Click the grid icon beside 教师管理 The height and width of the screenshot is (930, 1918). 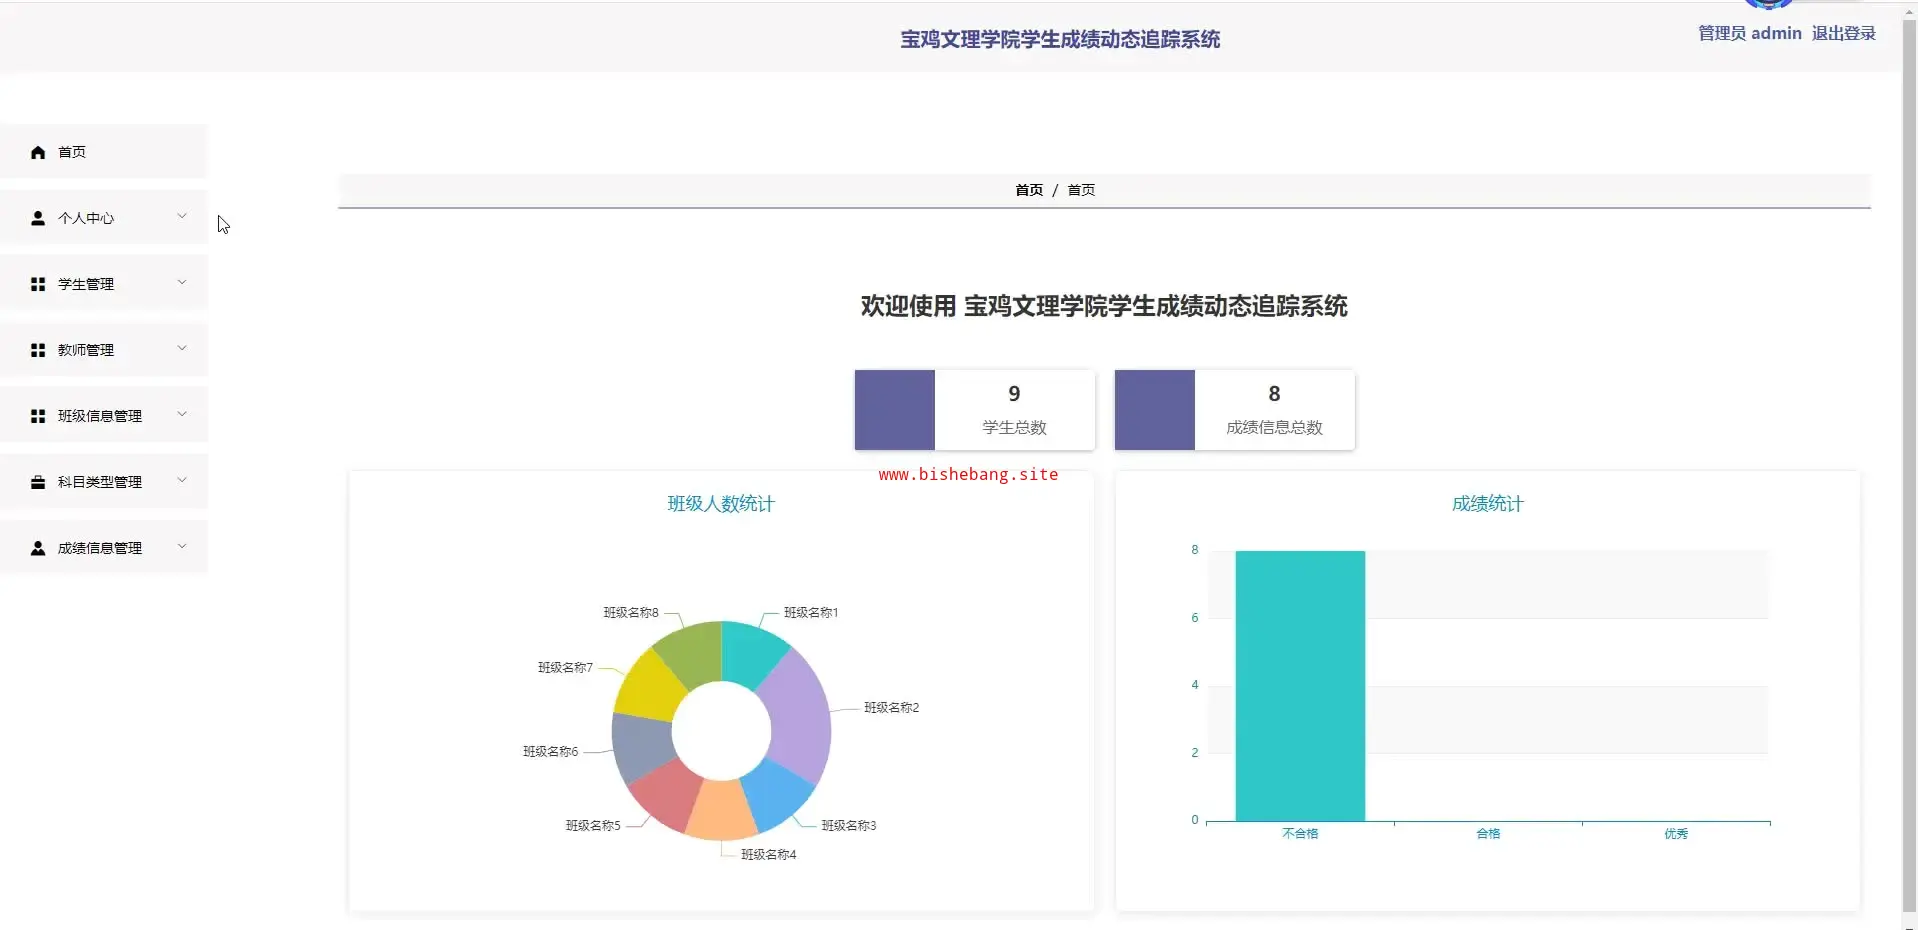click(38, 350)
